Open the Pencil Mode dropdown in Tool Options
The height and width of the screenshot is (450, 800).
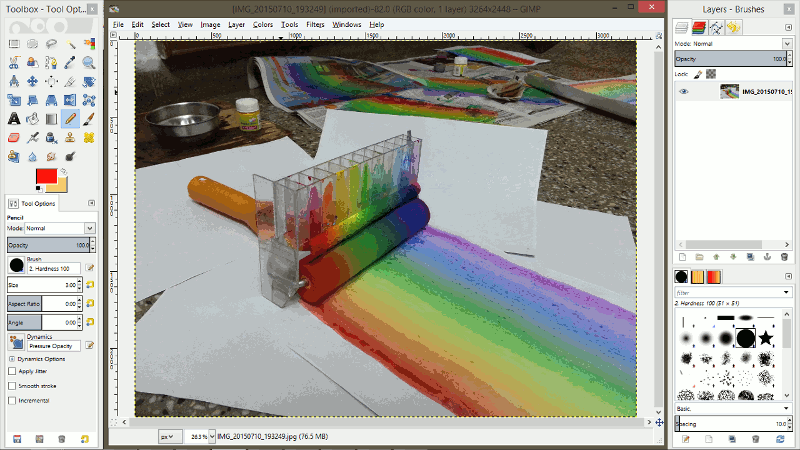[60, 228]
